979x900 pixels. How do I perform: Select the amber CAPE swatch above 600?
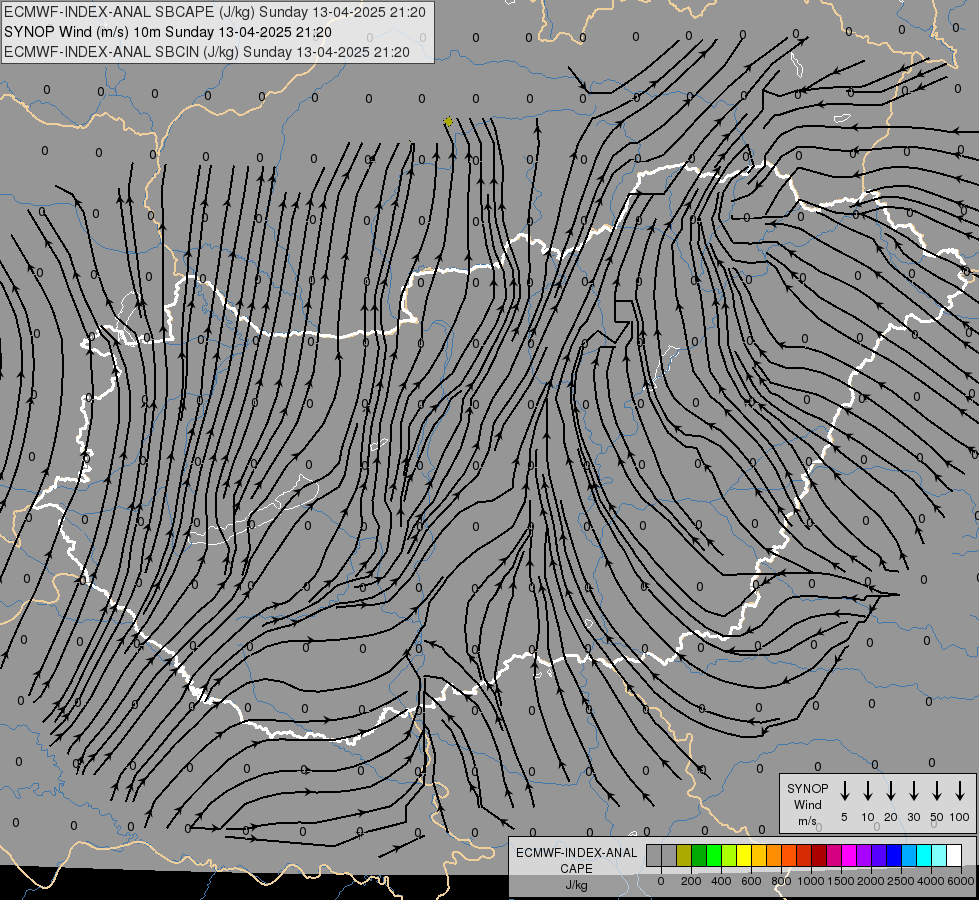click(759, 855)
